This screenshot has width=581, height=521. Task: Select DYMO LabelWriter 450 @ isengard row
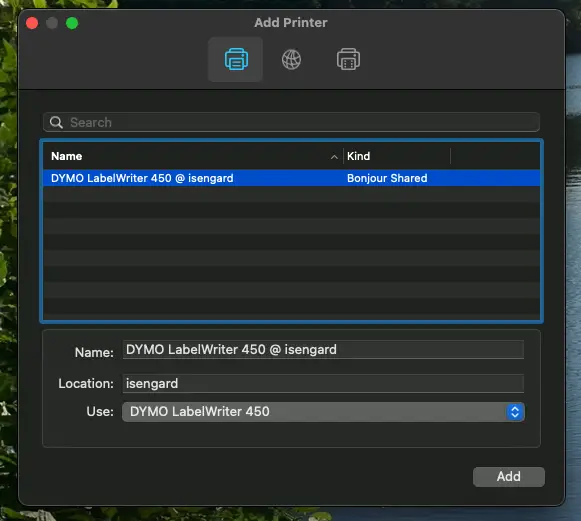[291, 178]
